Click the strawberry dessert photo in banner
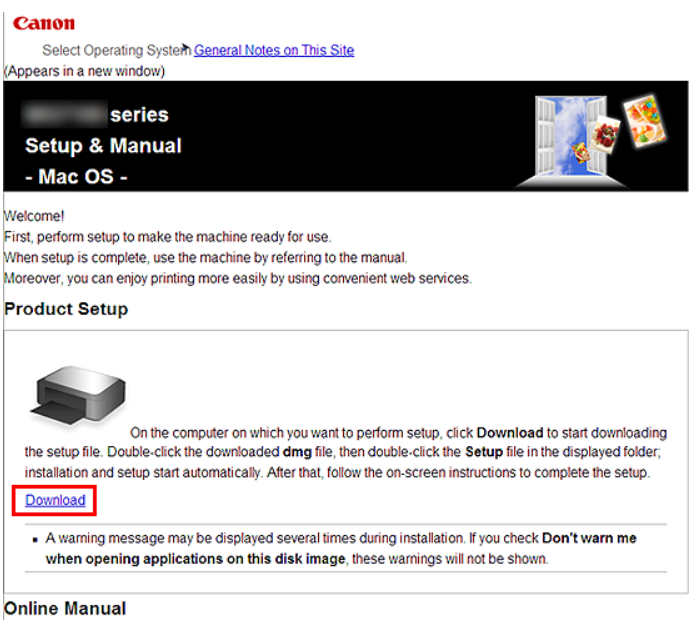This screenshot has height=637, width=692. 605,135
